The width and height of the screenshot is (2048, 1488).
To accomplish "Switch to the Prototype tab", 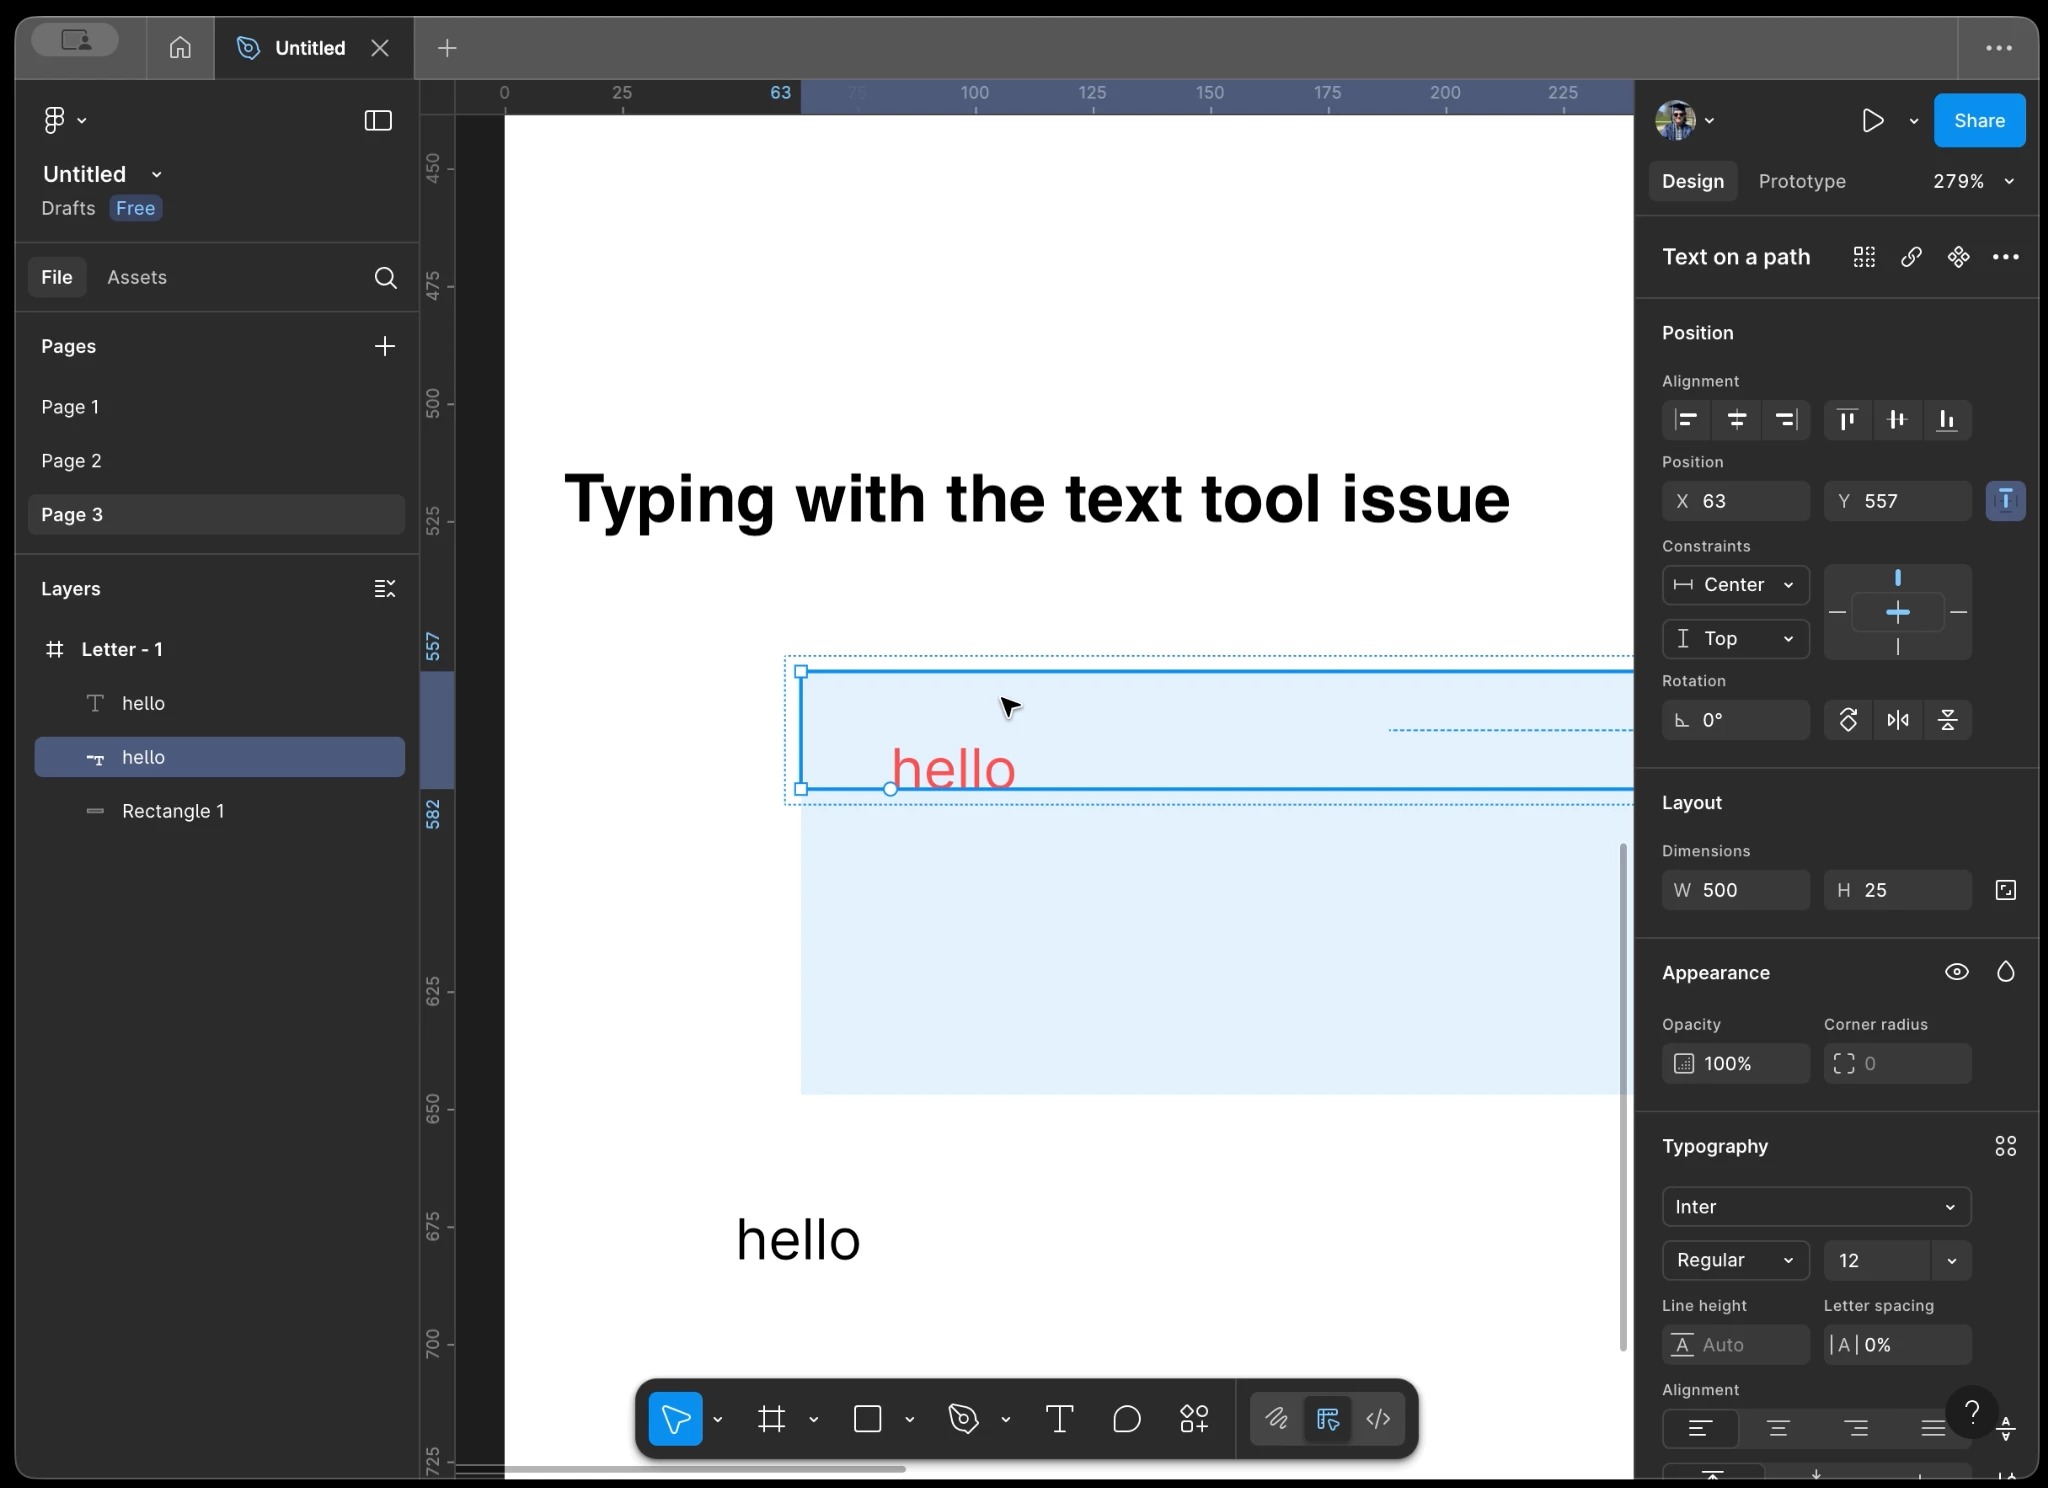I will tap(1801, 181).
